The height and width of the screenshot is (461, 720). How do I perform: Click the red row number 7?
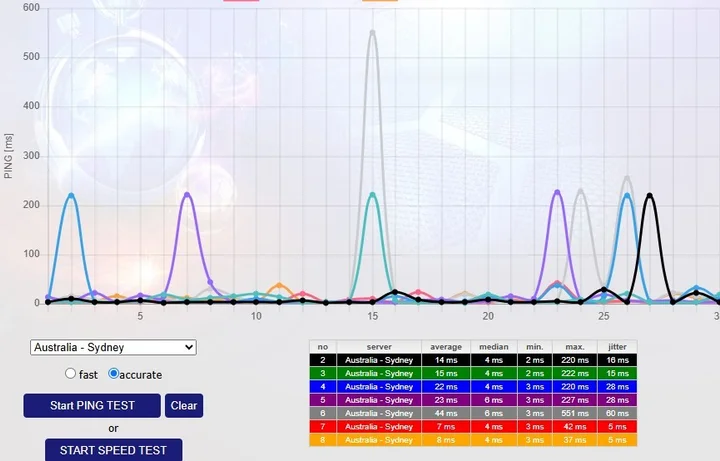(322, 426)
